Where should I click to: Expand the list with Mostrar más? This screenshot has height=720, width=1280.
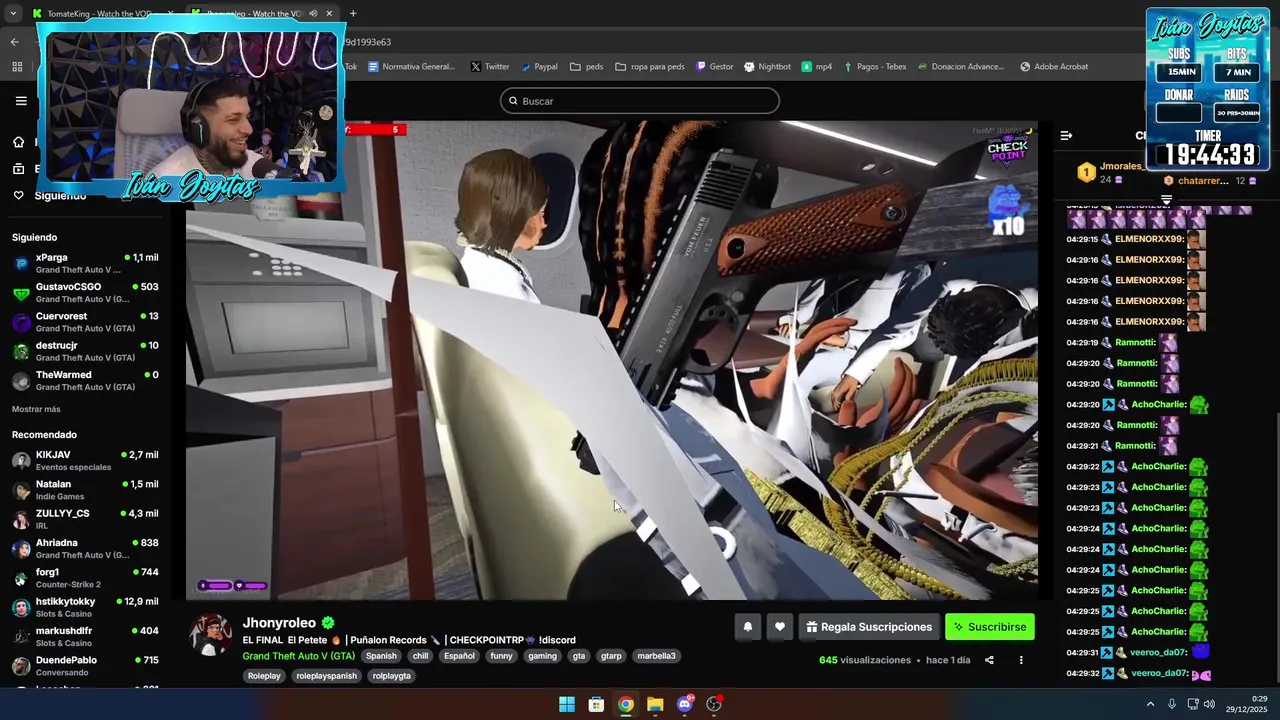[36, 409]
